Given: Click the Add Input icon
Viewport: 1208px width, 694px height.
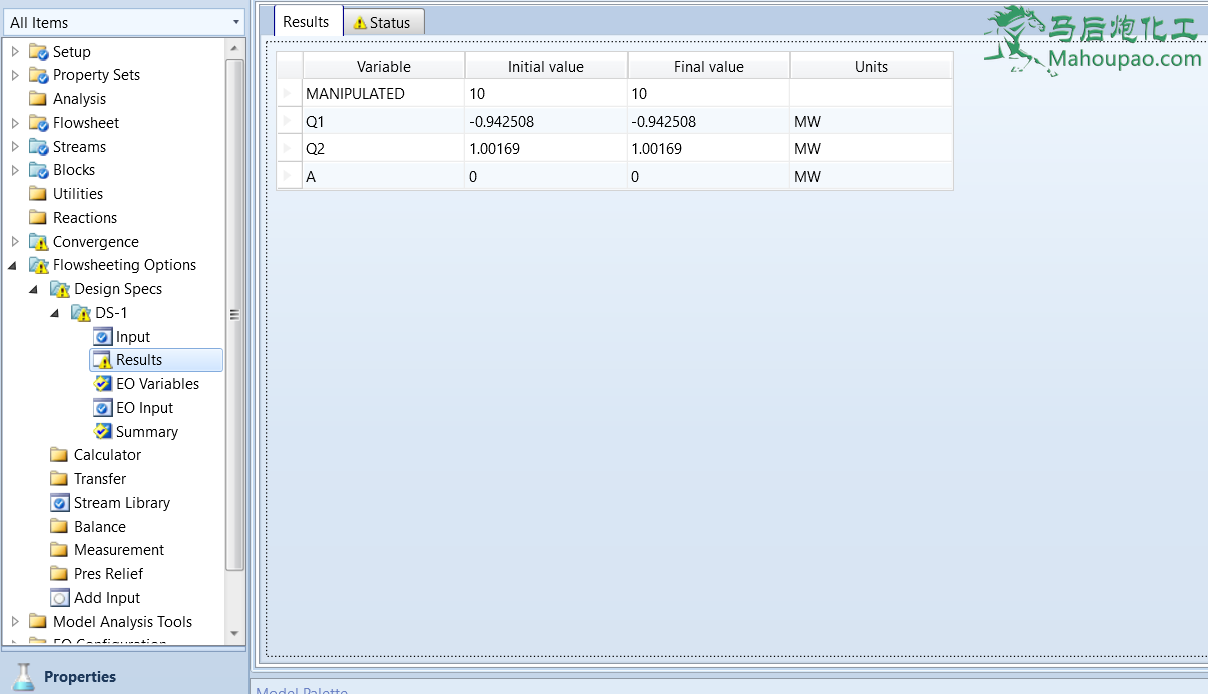Looking at the screenshot, I should coord(60,598).
